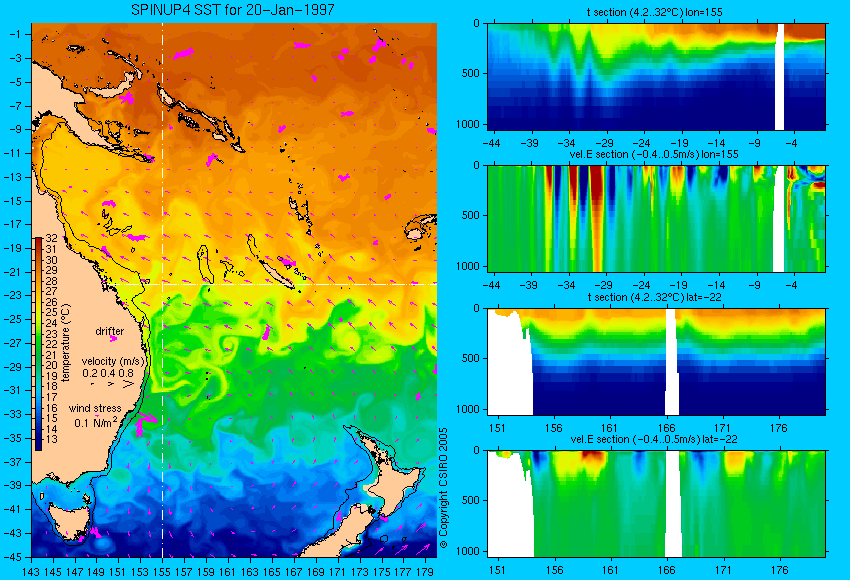This screenshot has width=850, height=580.
Task: Click the "vel.E section (−0.4..0.5m/s) lon=155" title
Action: (654, 154)
